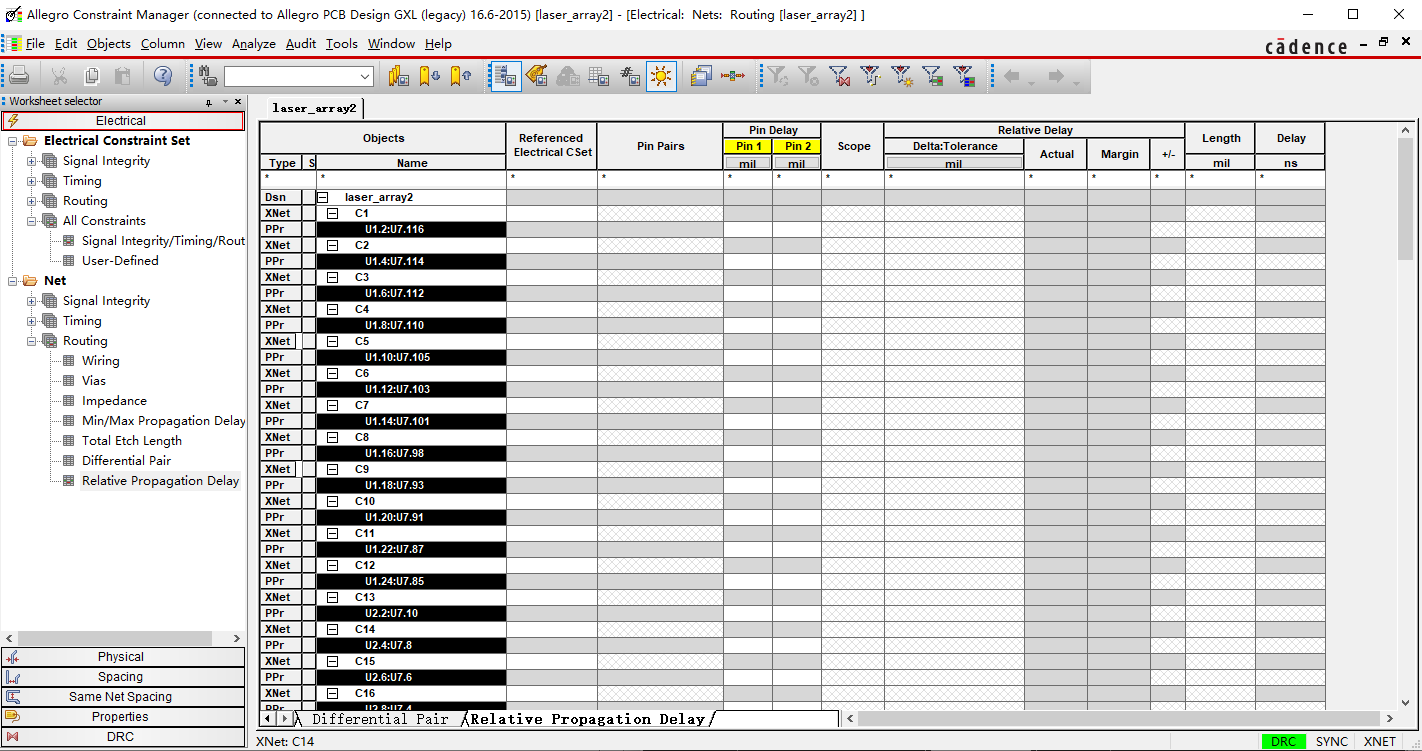Click the worksheet horizontal scrollbar
The width and height of the screenshot is (1422, 751).
(1120, 719)
